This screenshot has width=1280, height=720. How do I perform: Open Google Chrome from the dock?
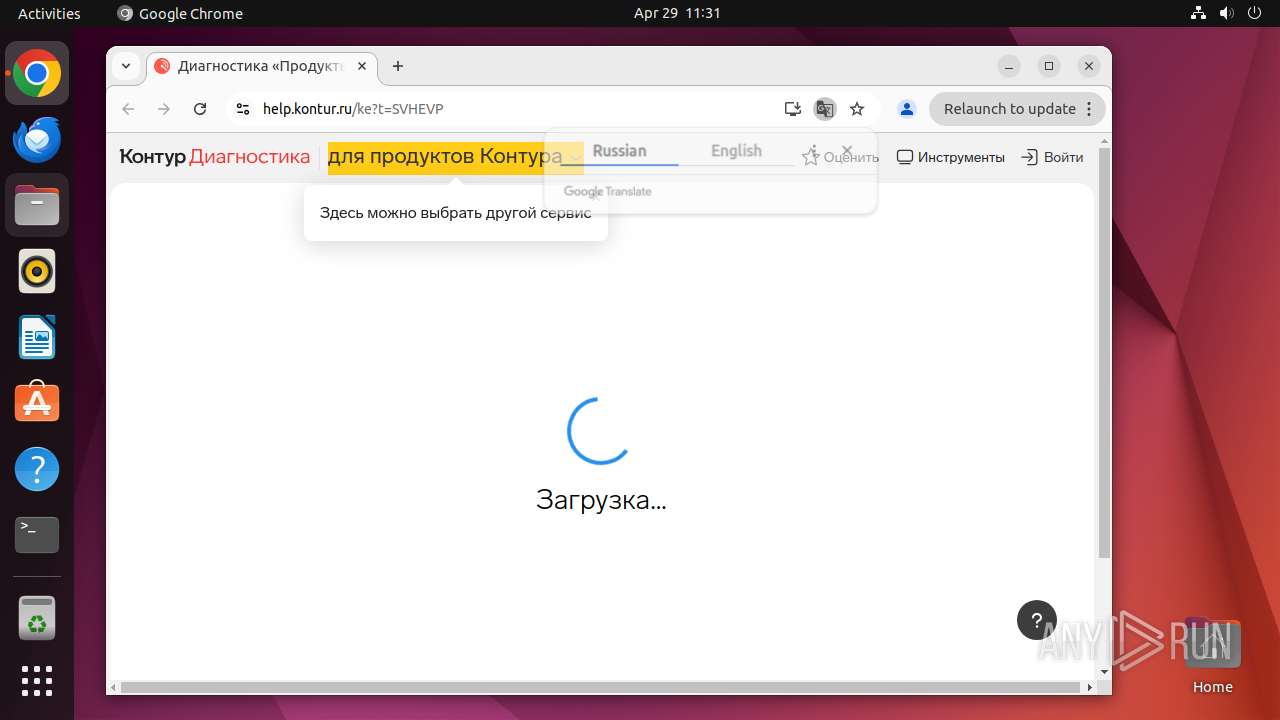[37, 73]
